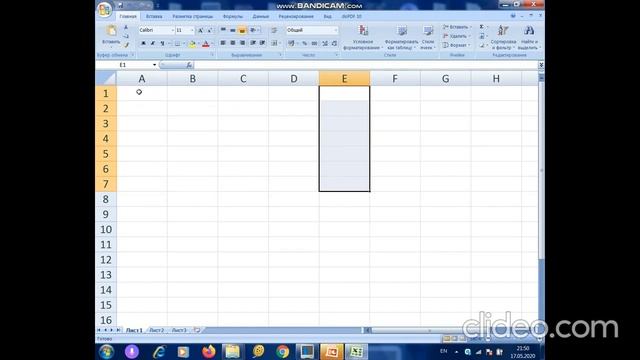Open the Alignment group dialog launcher
This screenshot has width=640, height=360.
click(280, 55)
